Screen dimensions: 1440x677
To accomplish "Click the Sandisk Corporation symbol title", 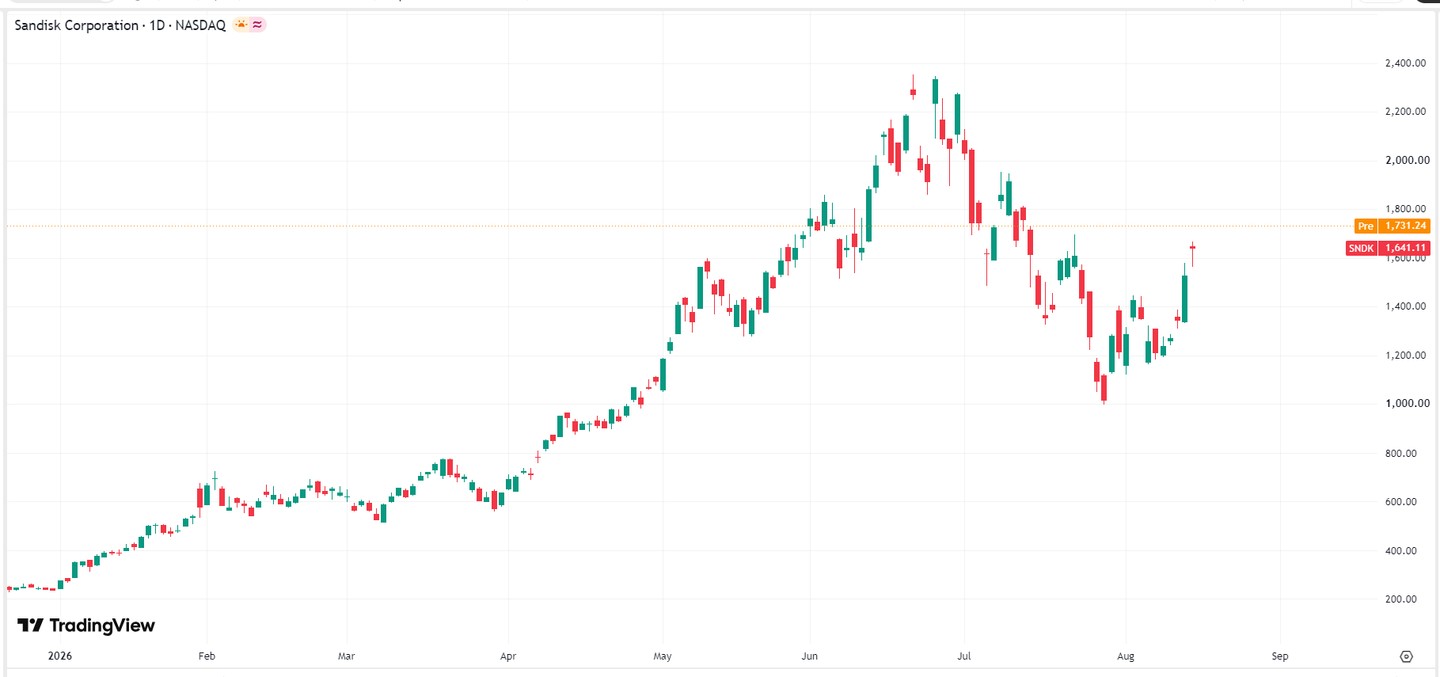I will [x=74, y=25].
